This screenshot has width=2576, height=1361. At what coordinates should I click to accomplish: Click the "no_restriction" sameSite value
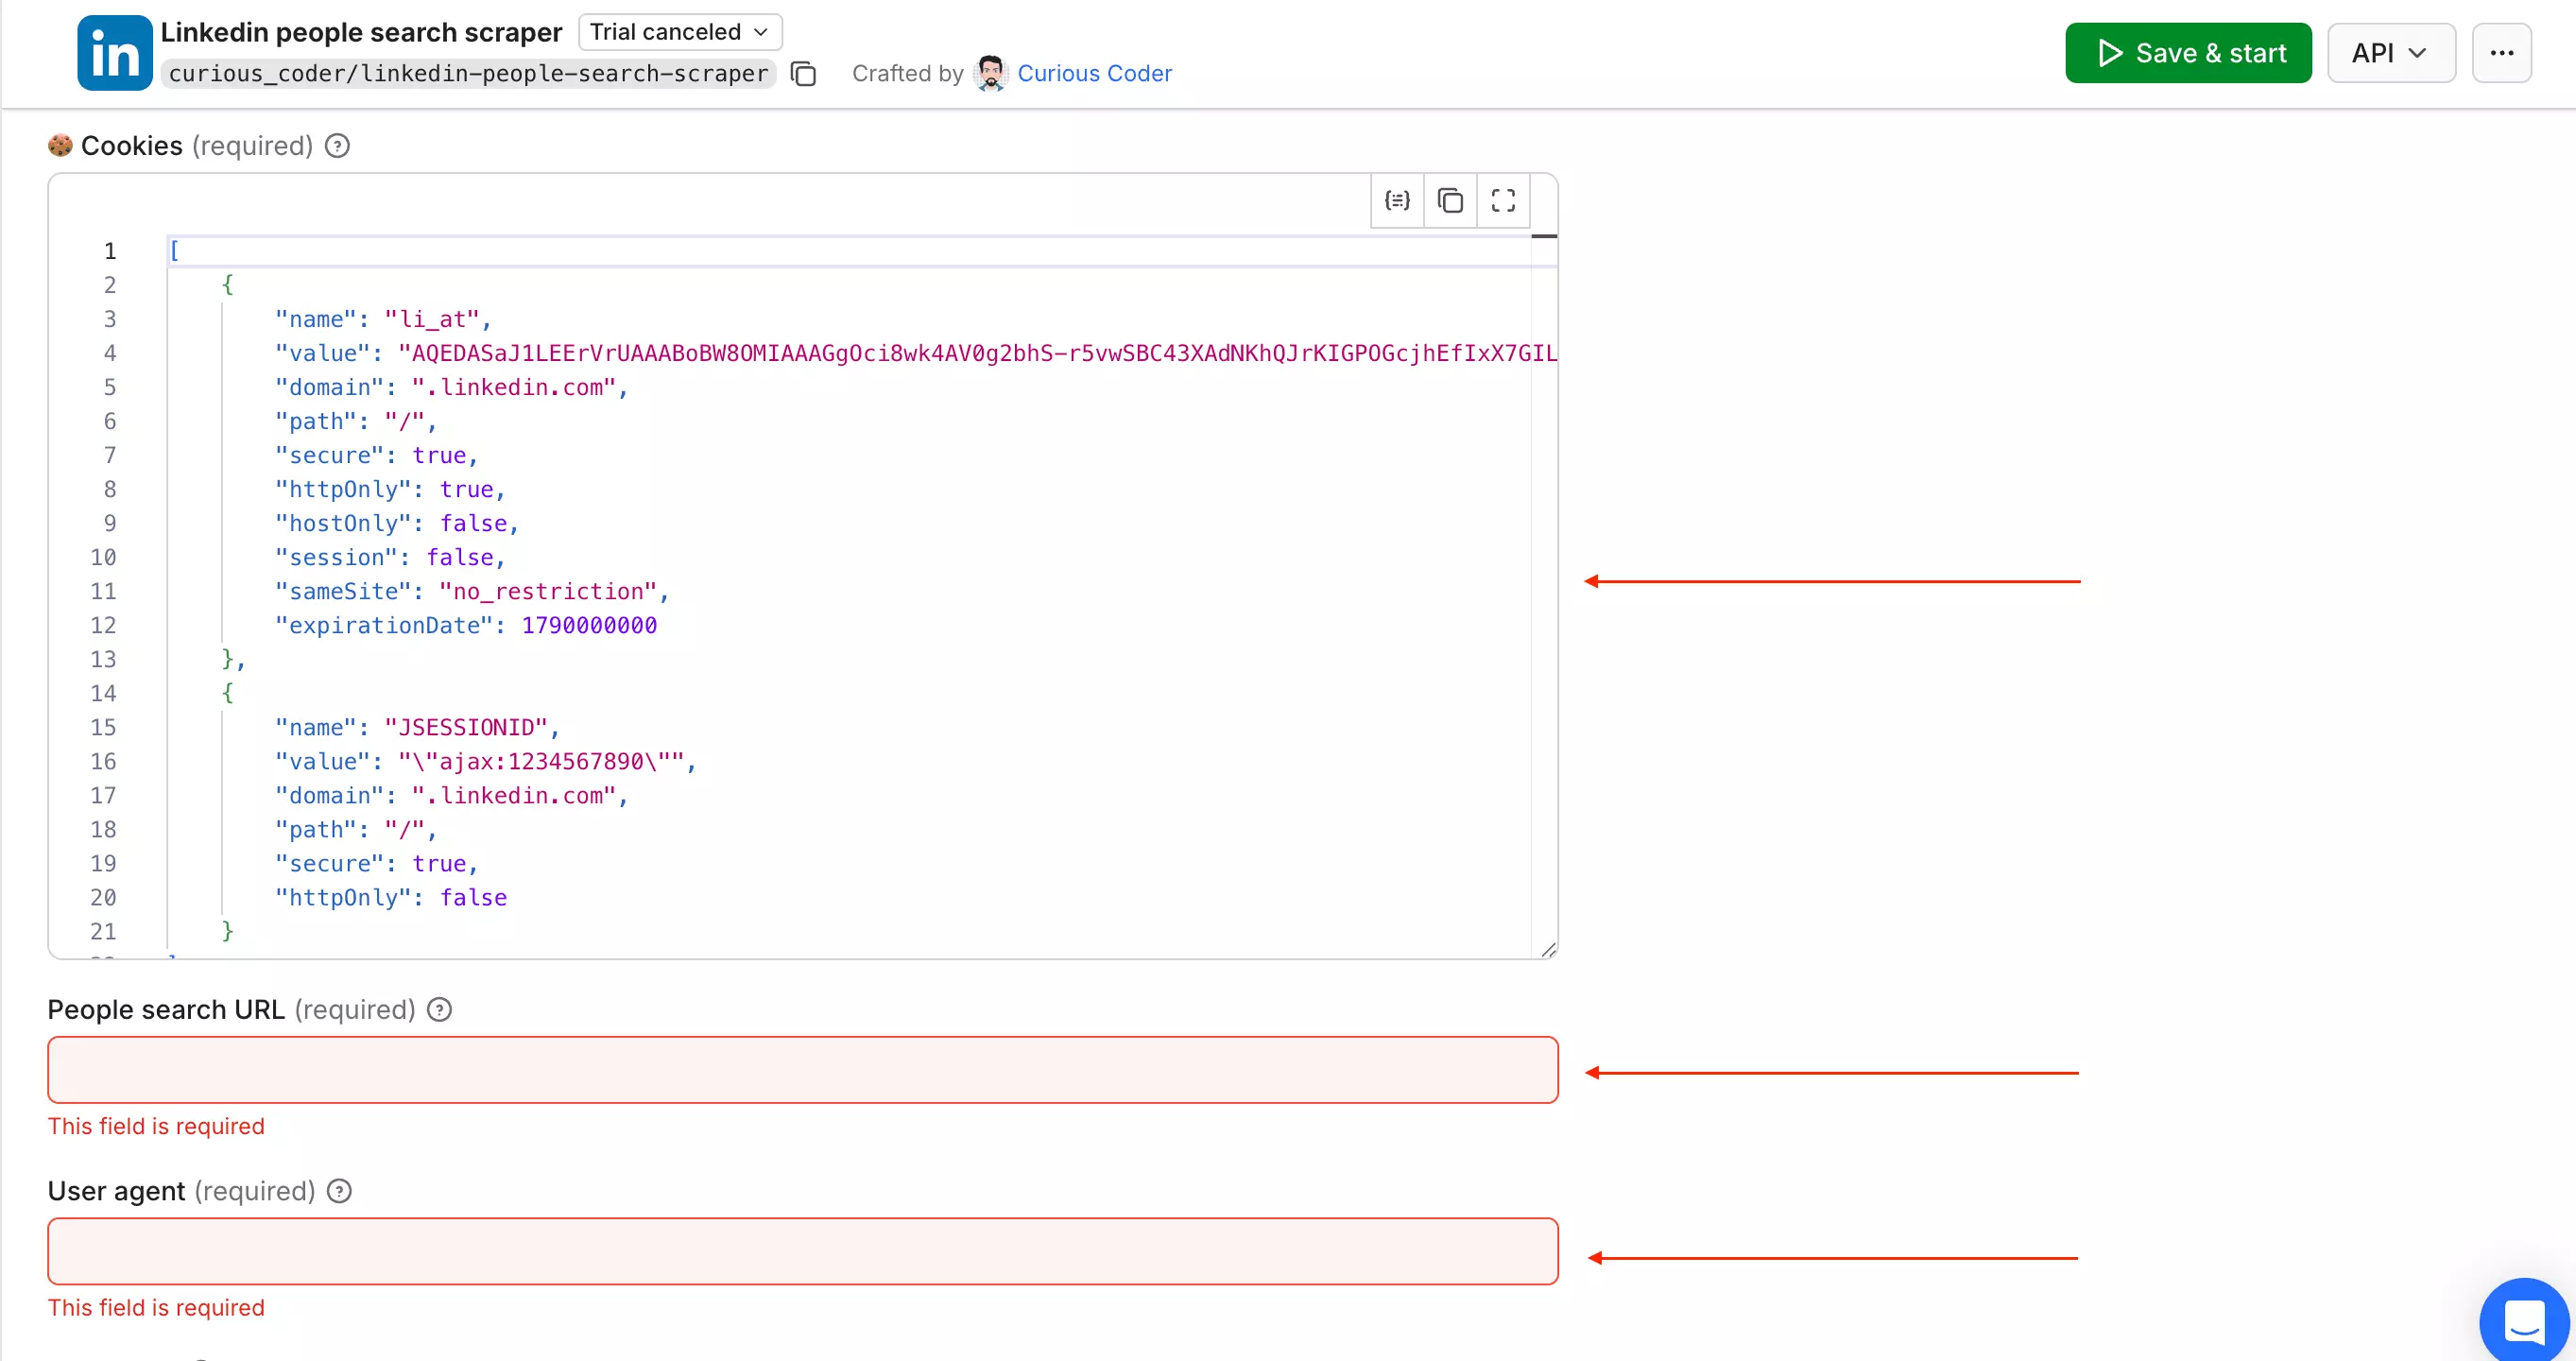click(x=548, y=591)
